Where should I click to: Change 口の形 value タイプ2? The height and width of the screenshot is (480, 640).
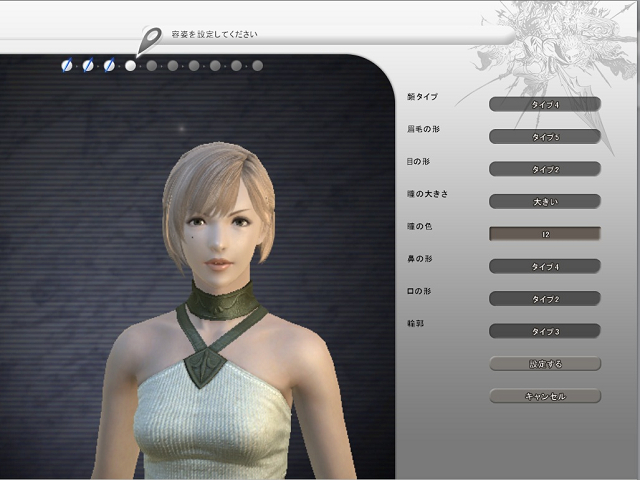click(x=545, y=299)
